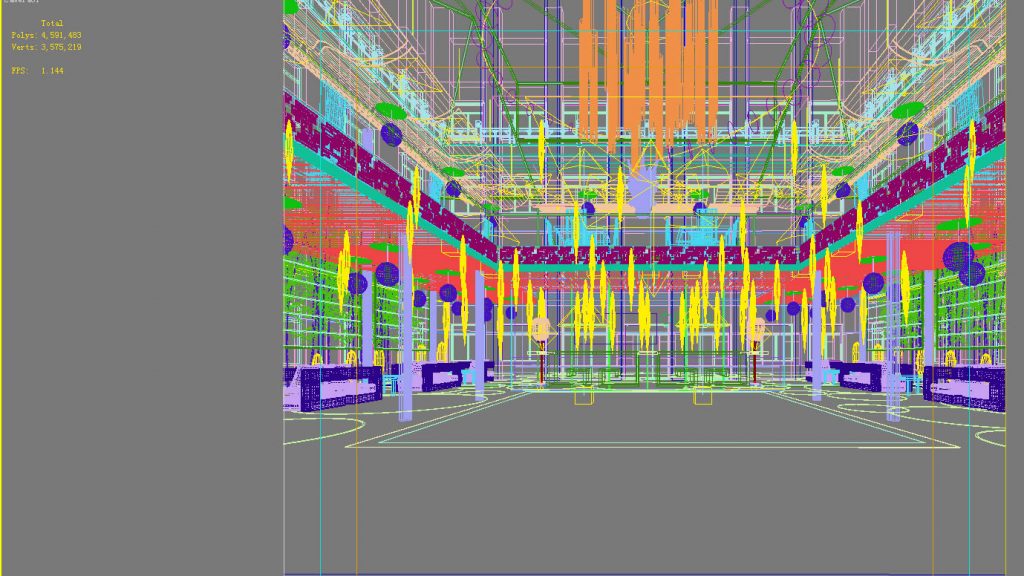Select the far-left purple sofa
The image size is (1024, 576).
pos(333,387)
